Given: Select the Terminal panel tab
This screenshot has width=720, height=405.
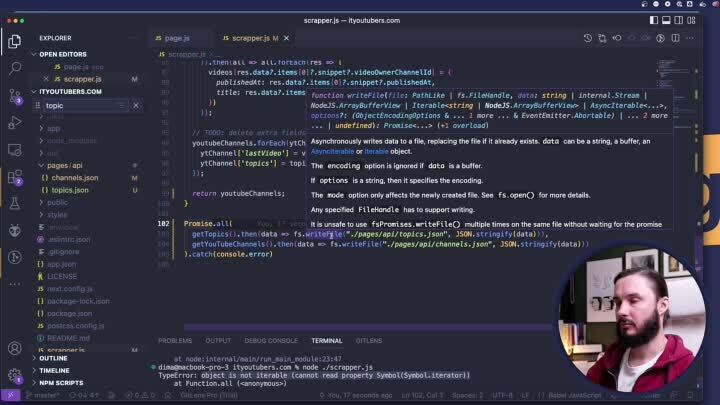Looking at the screenshot, I should point(326,341).
